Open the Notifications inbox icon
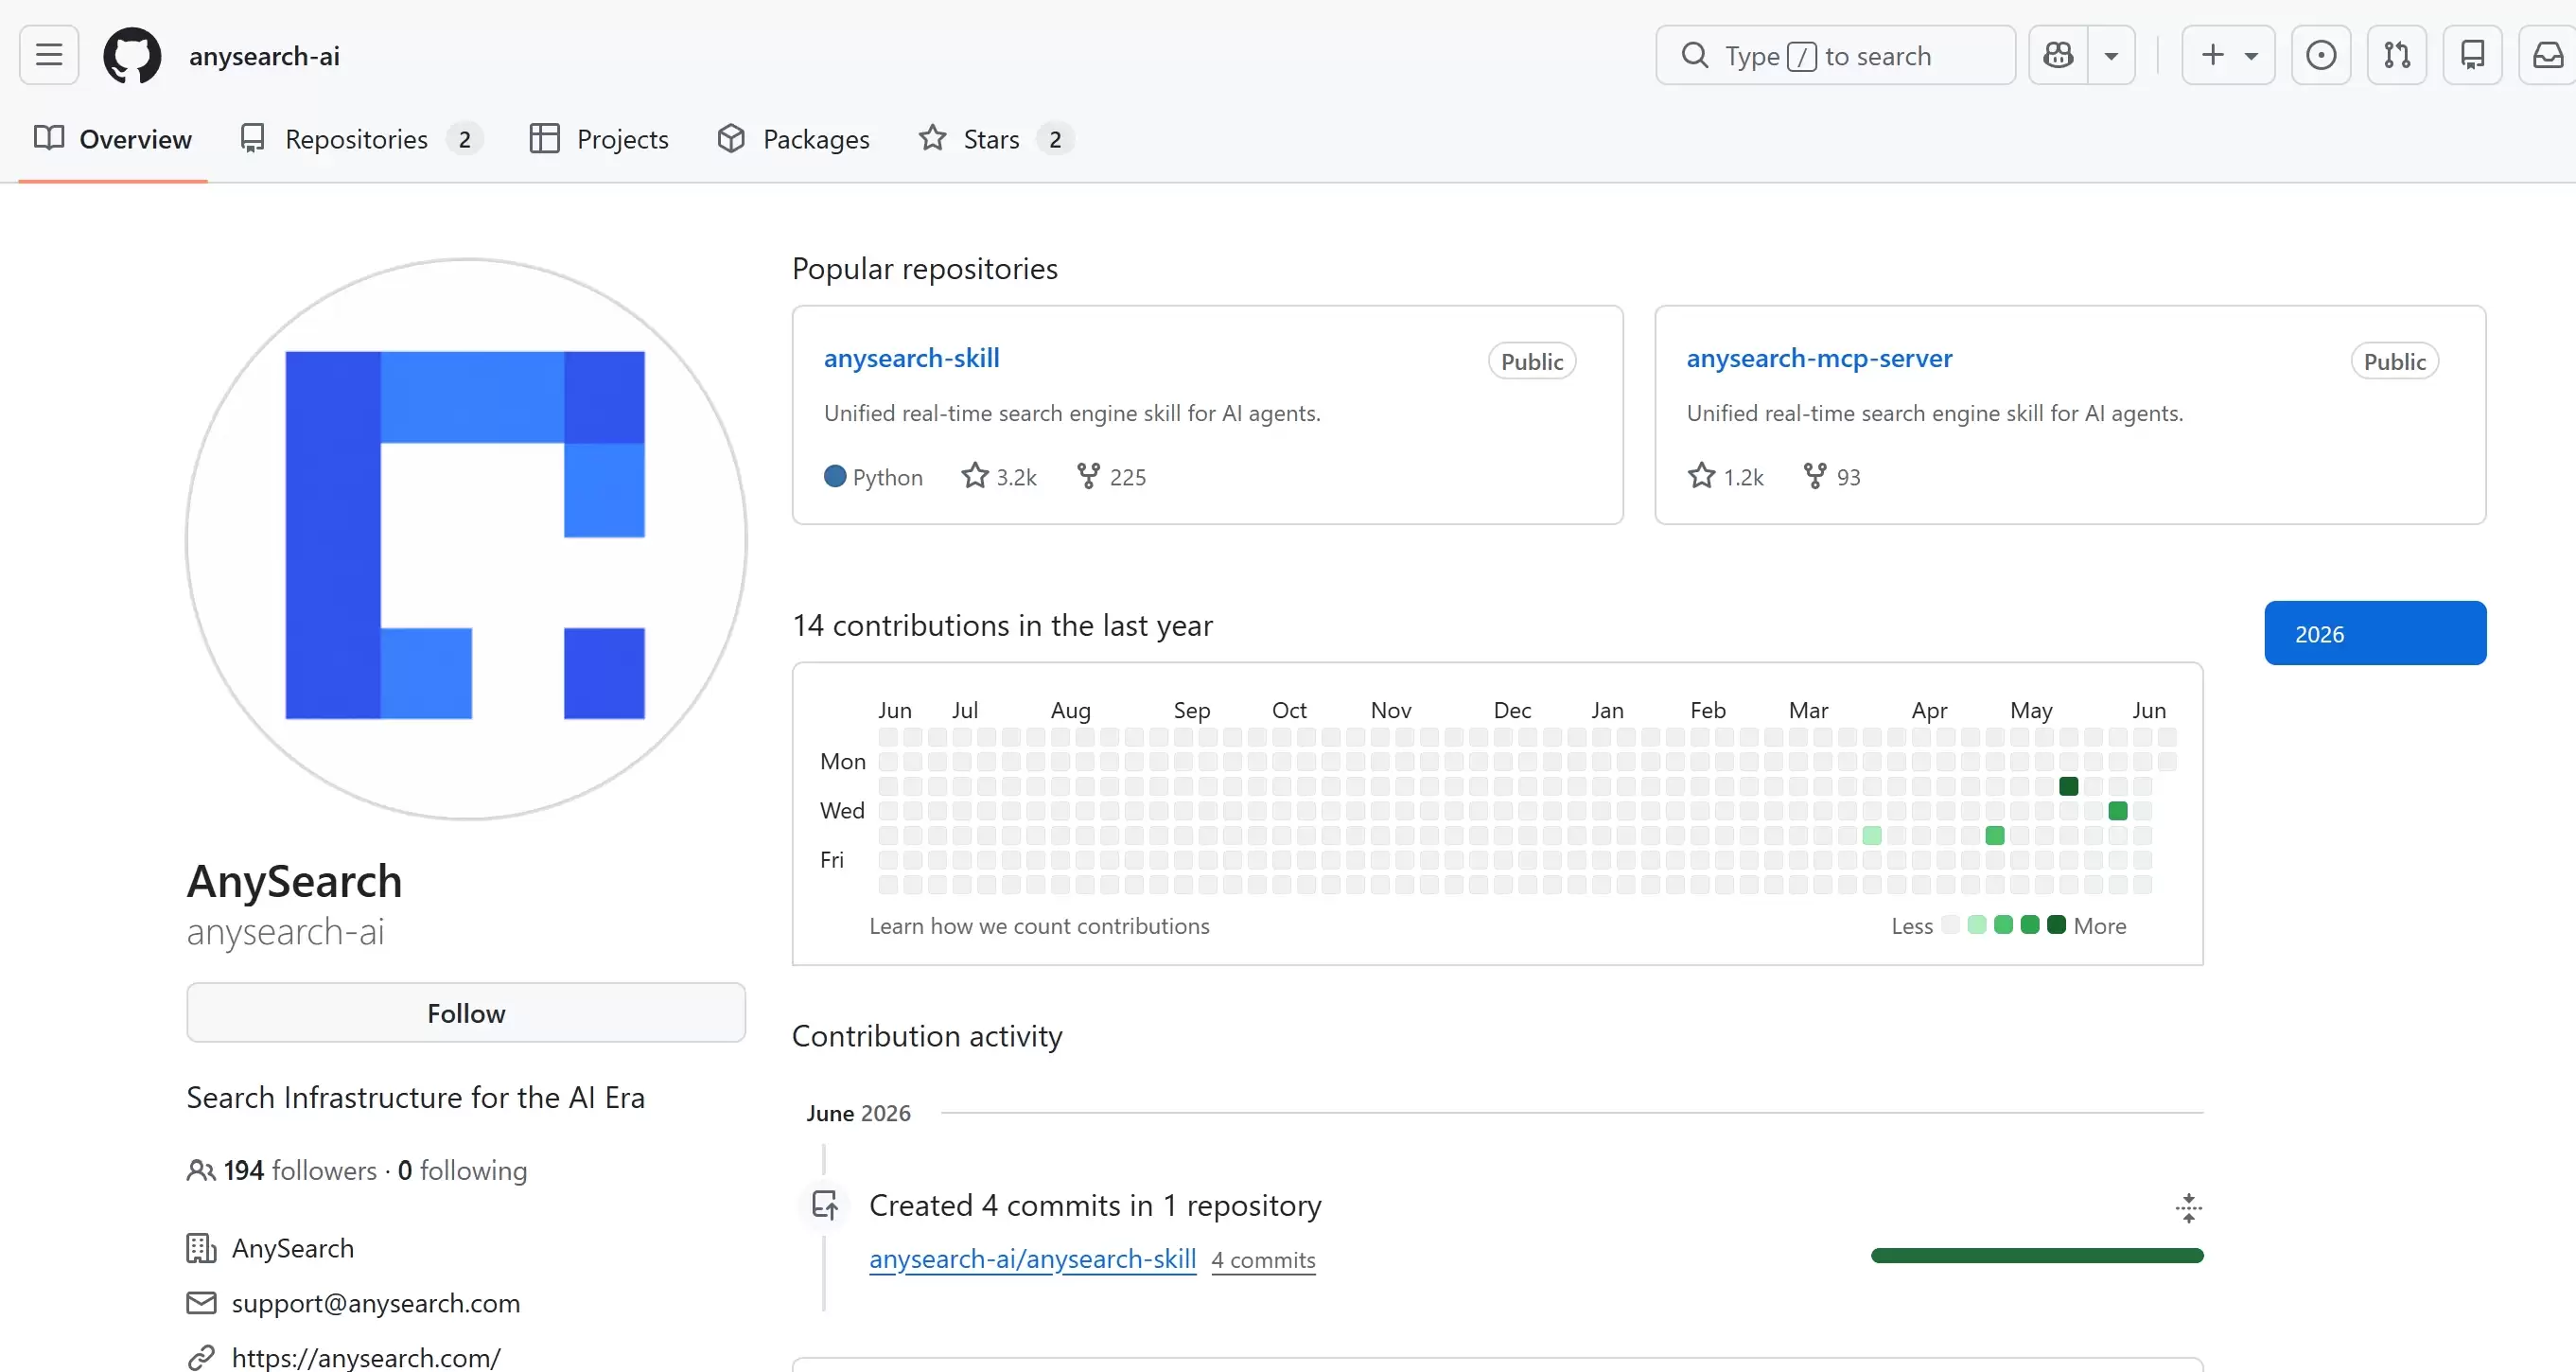This screenshot has height=1372, width=2576. click(x=2547, y=55)
